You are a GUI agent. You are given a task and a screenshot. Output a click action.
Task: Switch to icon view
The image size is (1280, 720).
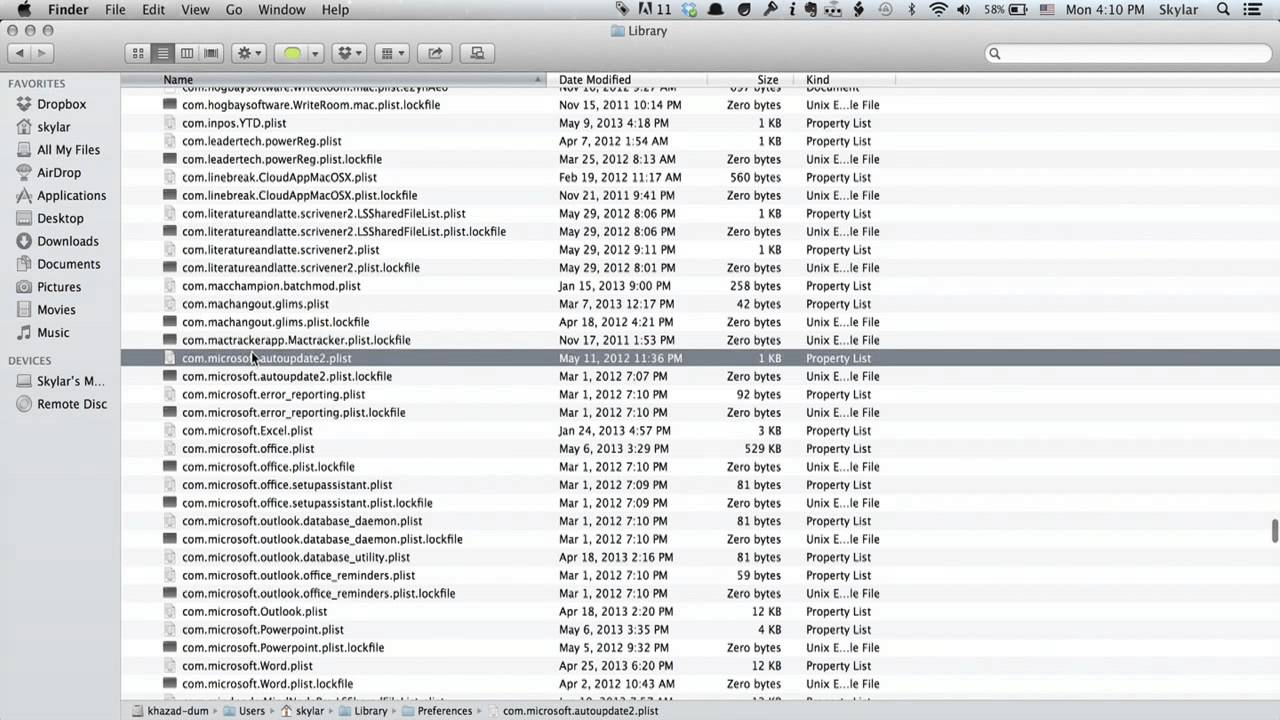click(138, 53)
